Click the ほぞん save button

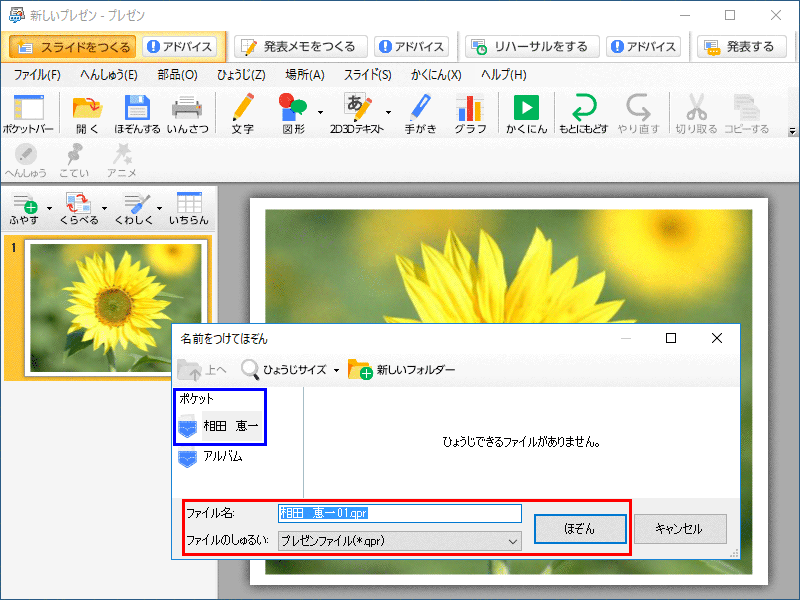click(580, 529)
